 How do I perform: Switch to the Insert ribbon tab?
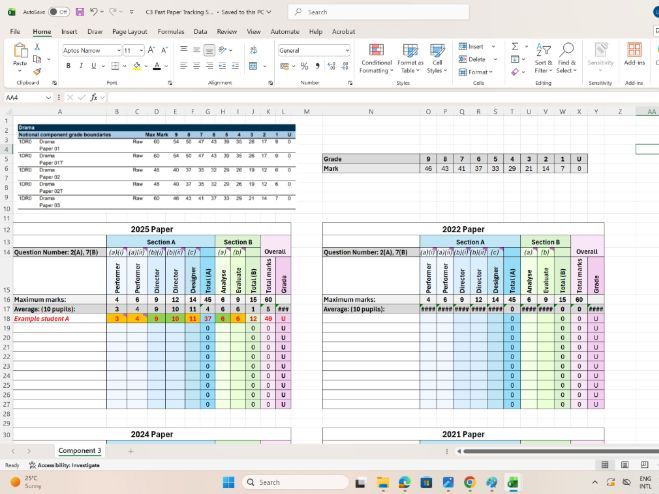pos(69,32)
